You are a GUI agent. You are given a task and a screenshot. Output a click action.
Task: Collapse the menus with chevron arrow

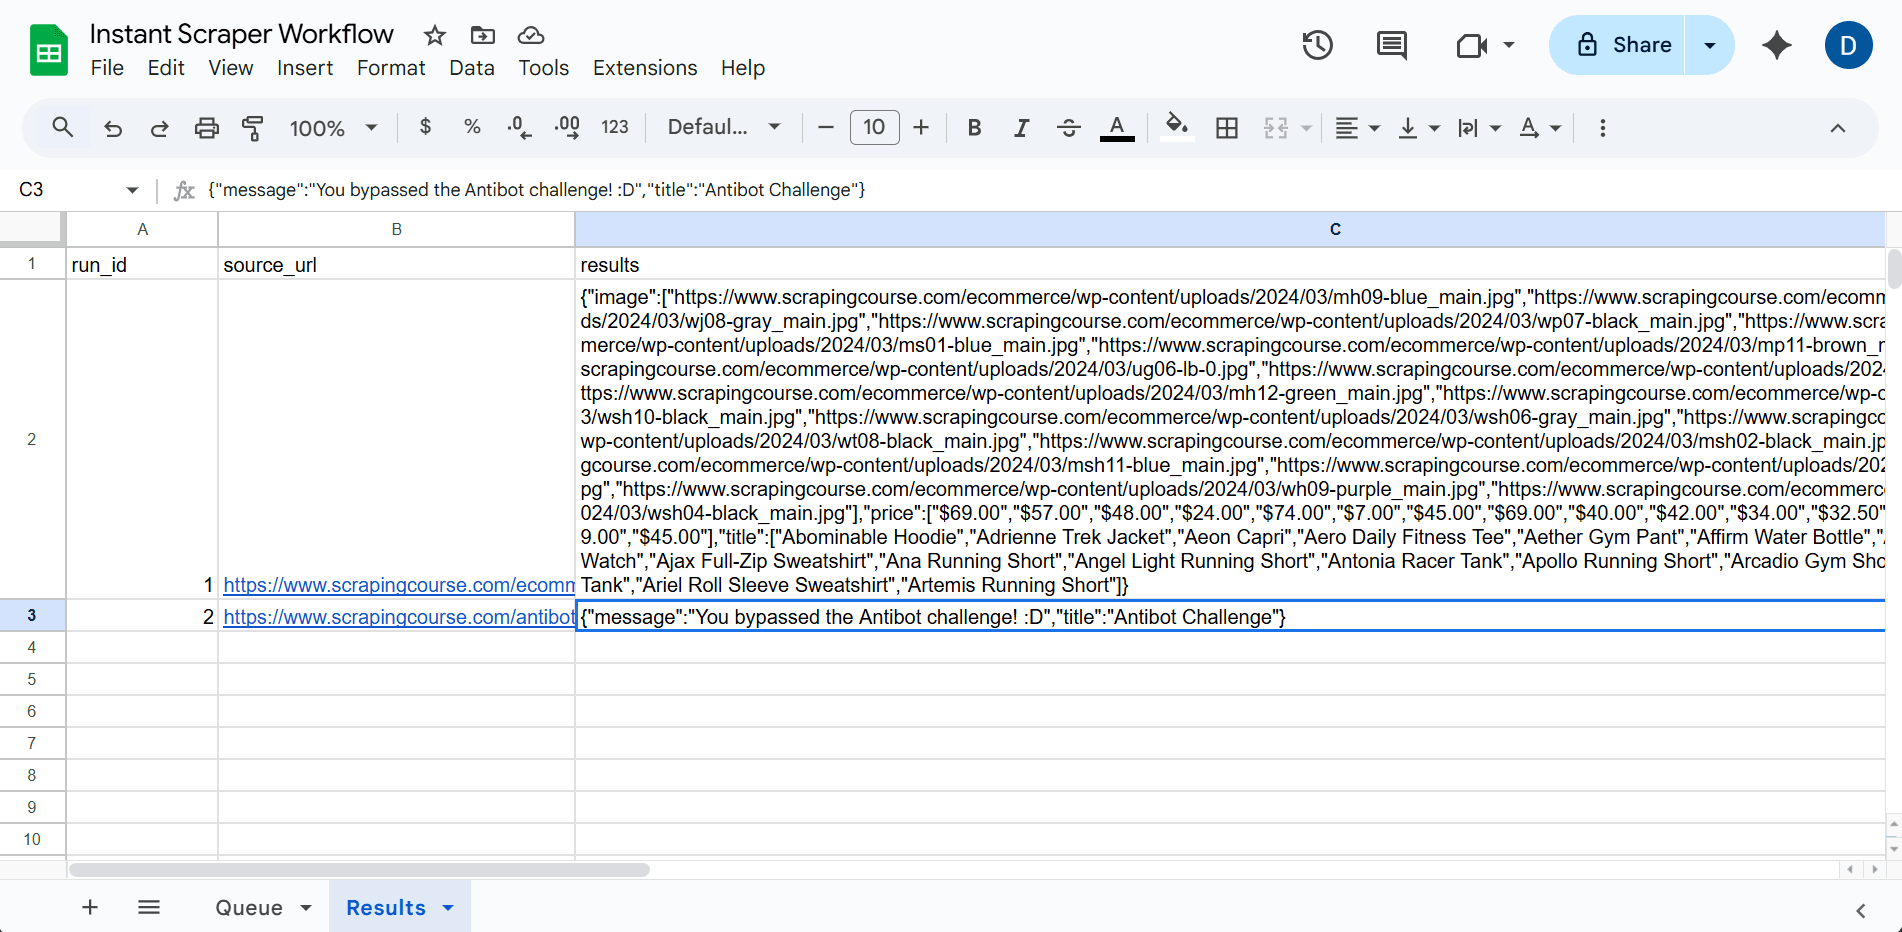[1837, 128]
